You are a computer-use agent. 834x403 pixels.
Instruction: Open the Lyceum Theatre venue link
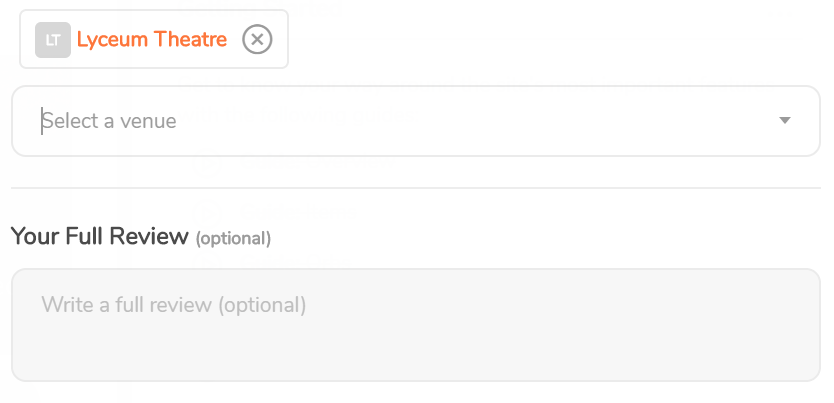[x=152, y=39]
